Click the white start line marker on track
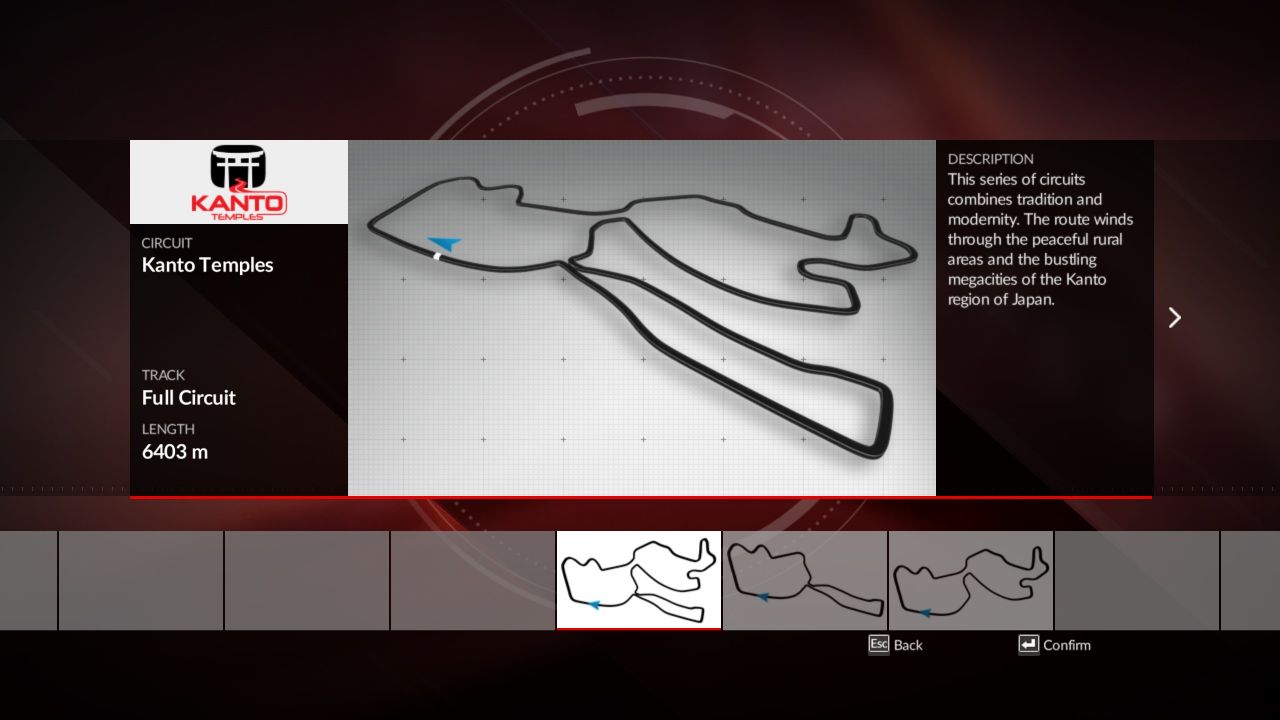 tap(437, 256)
